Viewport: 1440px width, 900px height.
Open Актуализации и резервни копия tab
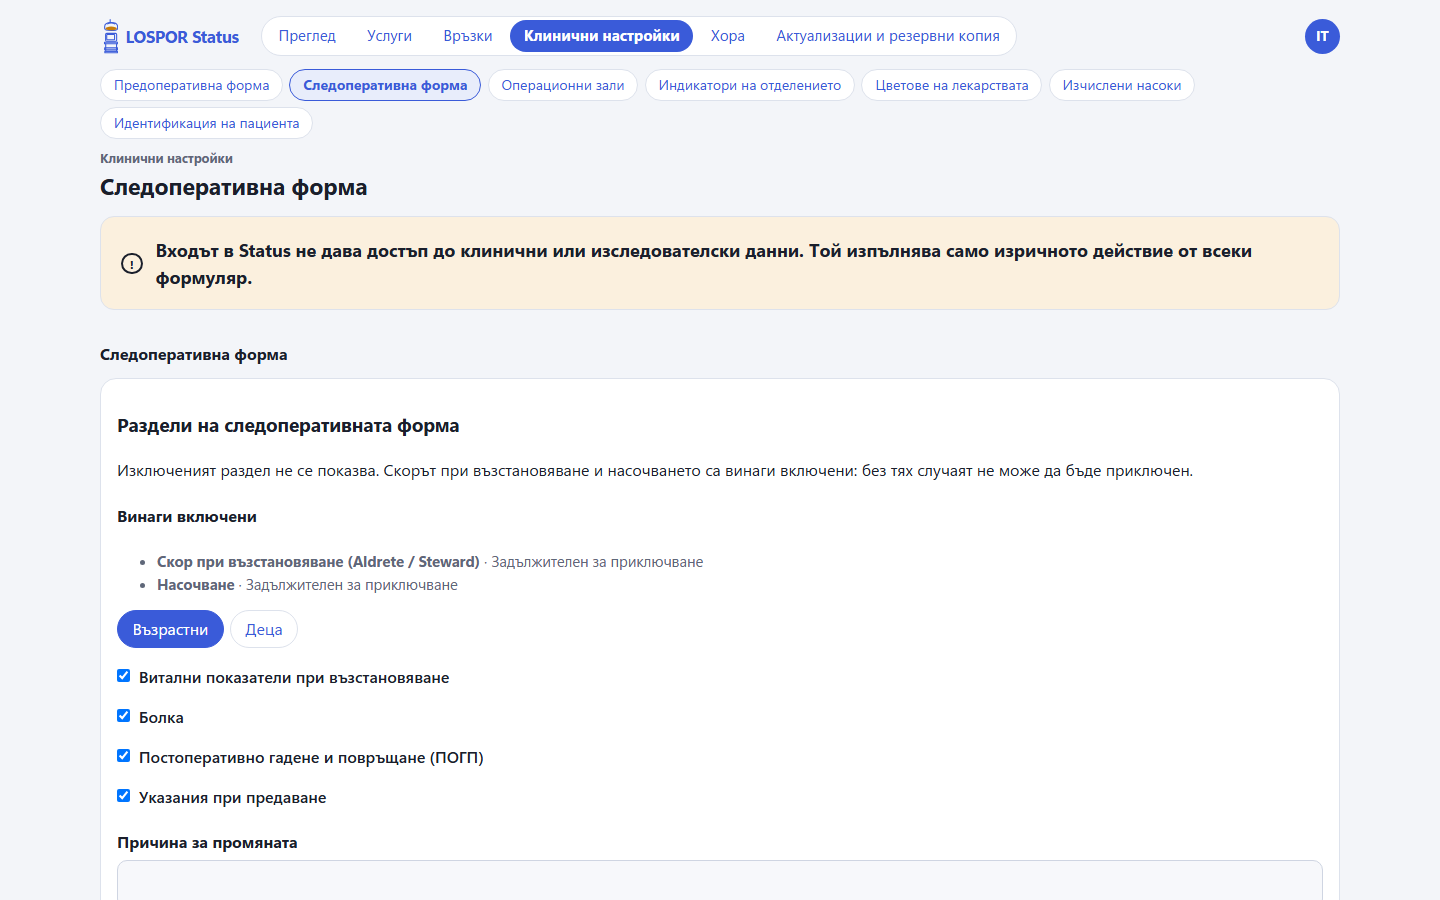point(888,36)
